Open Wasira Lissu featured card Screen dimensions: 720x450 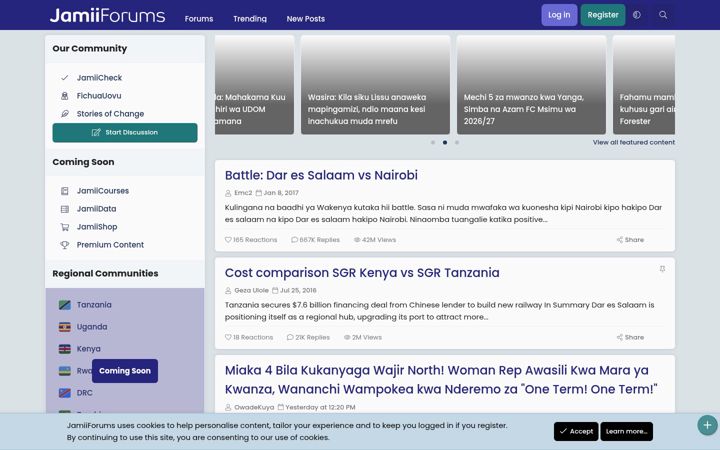(375, 85)
